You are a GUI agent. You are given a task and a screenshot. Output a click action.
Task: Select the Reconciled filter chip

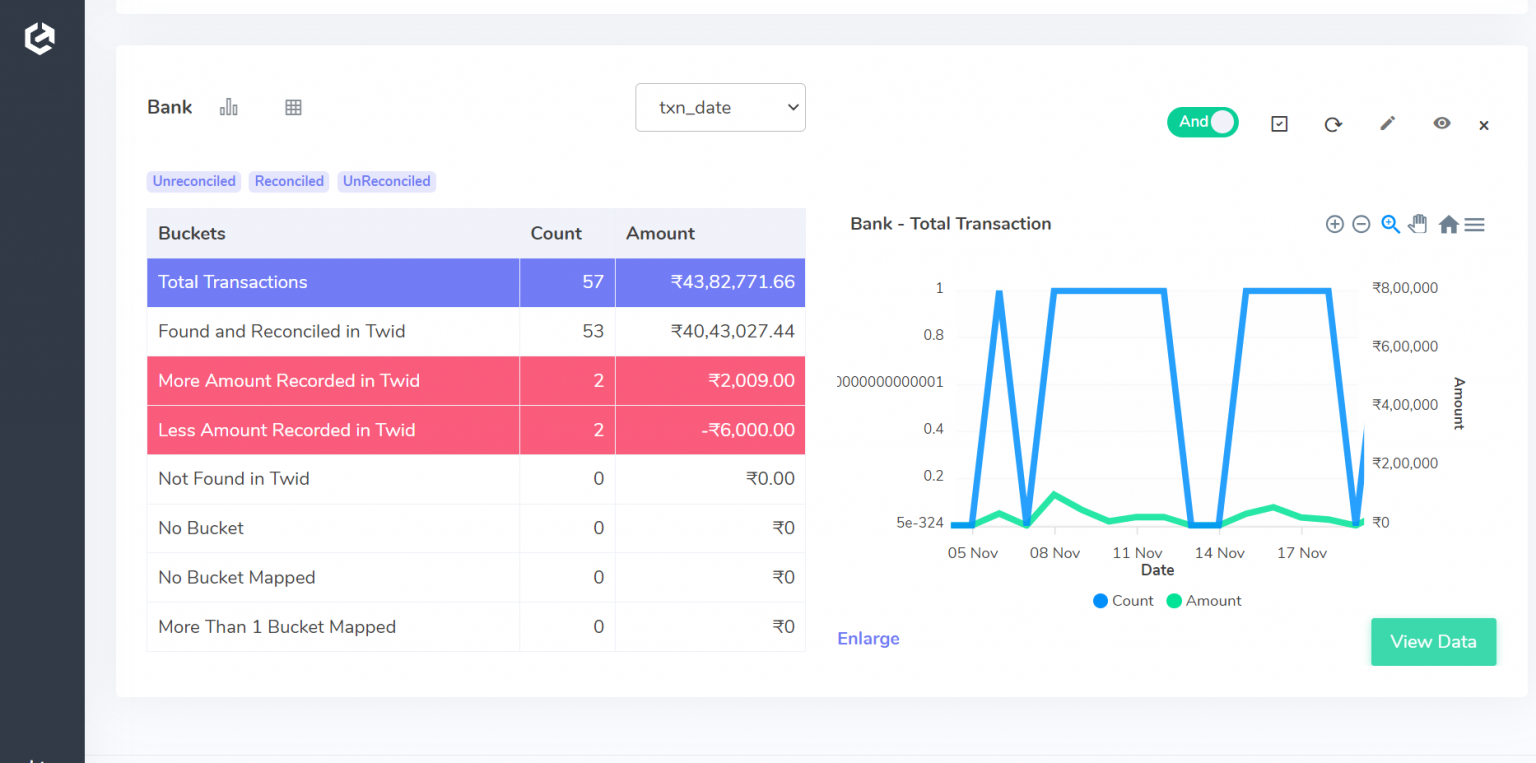(289, 181)
